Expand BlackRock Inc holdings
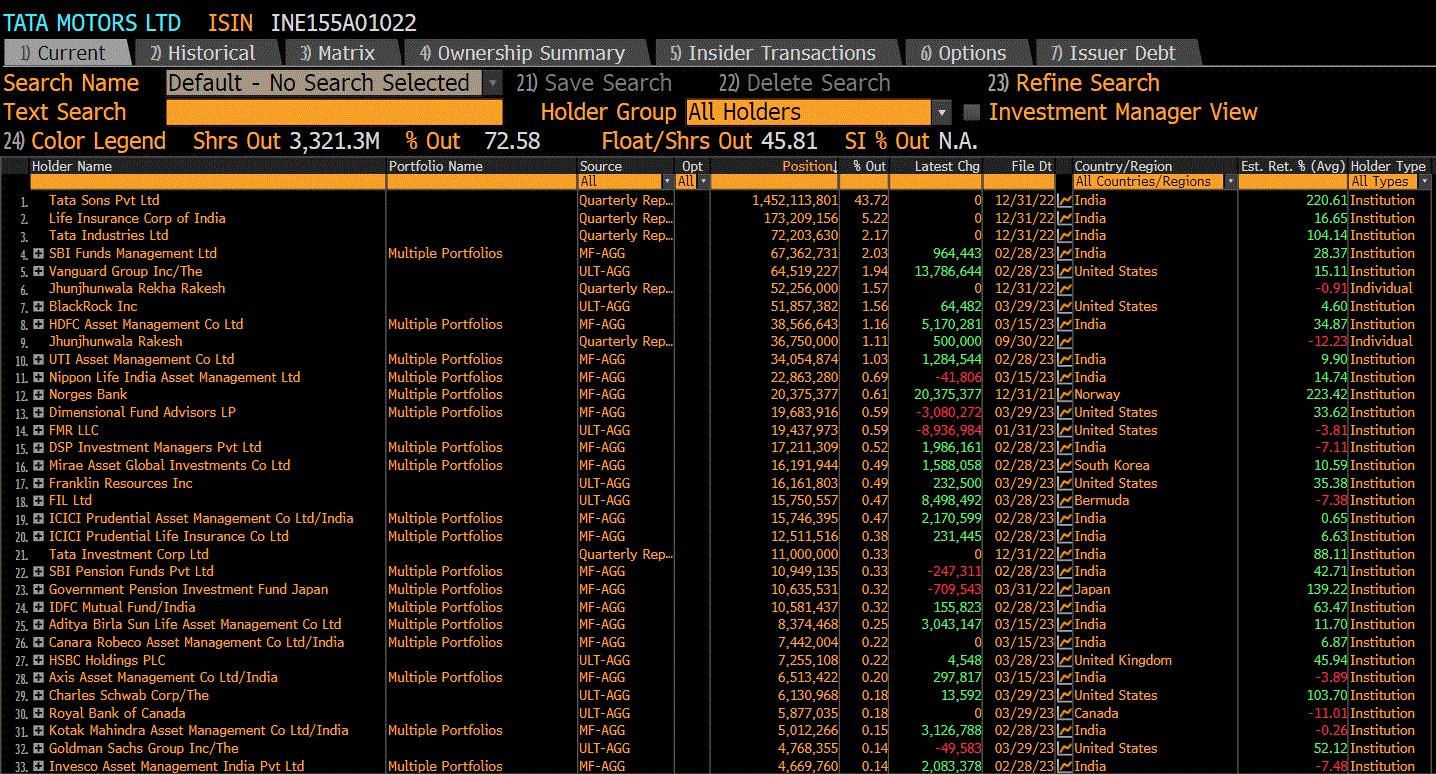The width and height of the screenshot is (1436, 774). pos(39,307)
